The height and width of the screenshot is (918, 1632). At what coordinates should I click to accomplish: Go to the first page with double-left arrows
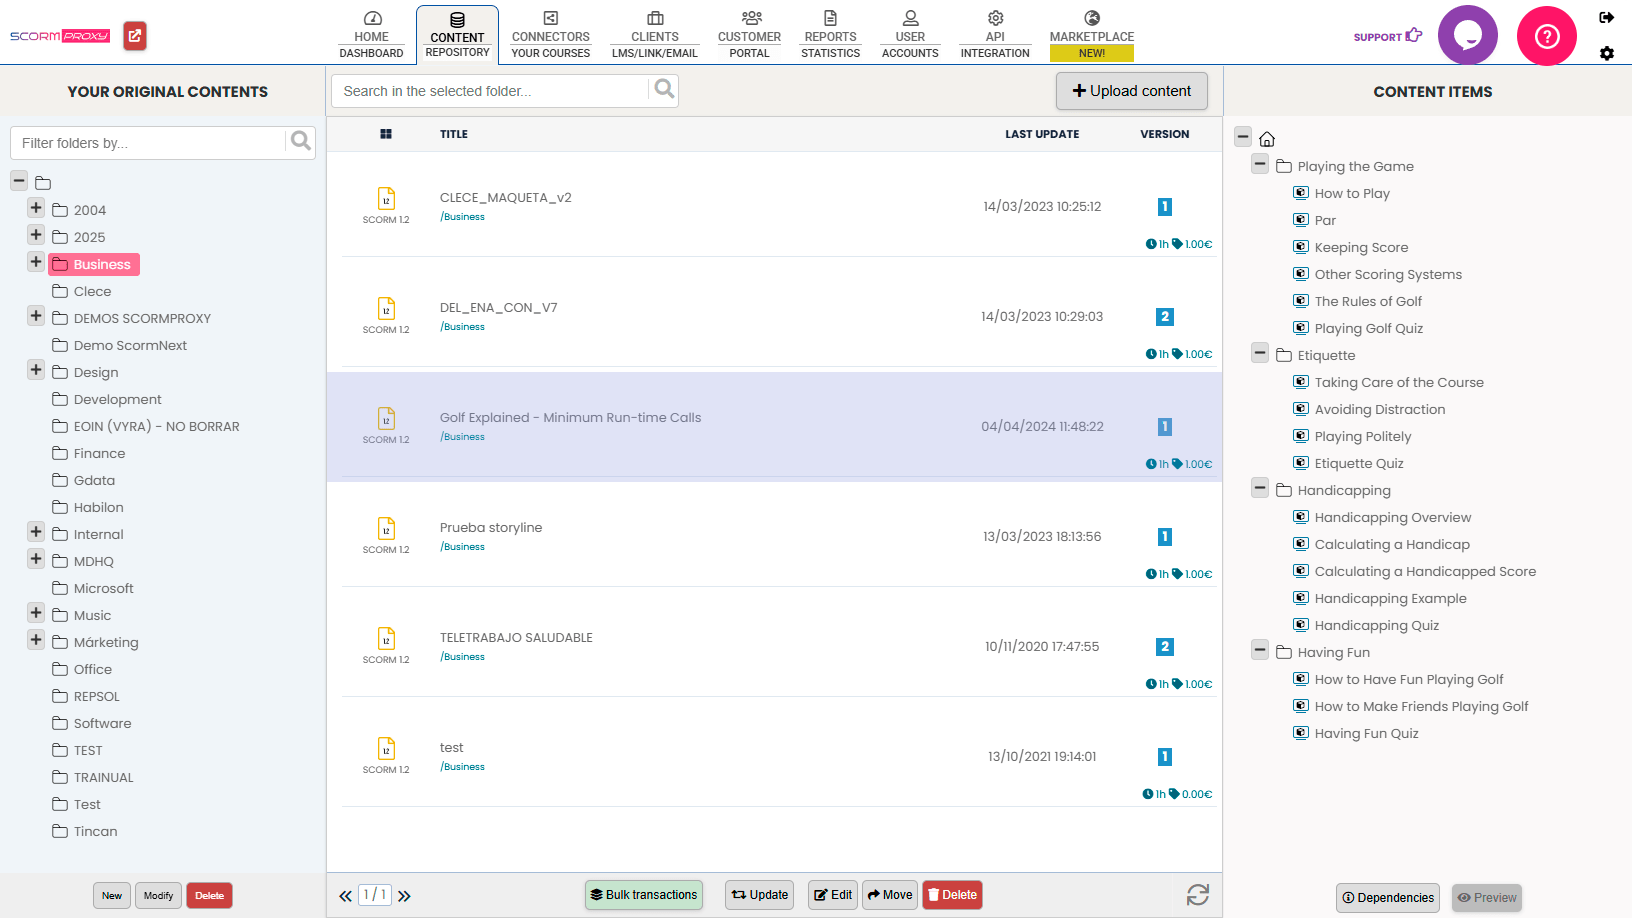[x=345, y=896]
